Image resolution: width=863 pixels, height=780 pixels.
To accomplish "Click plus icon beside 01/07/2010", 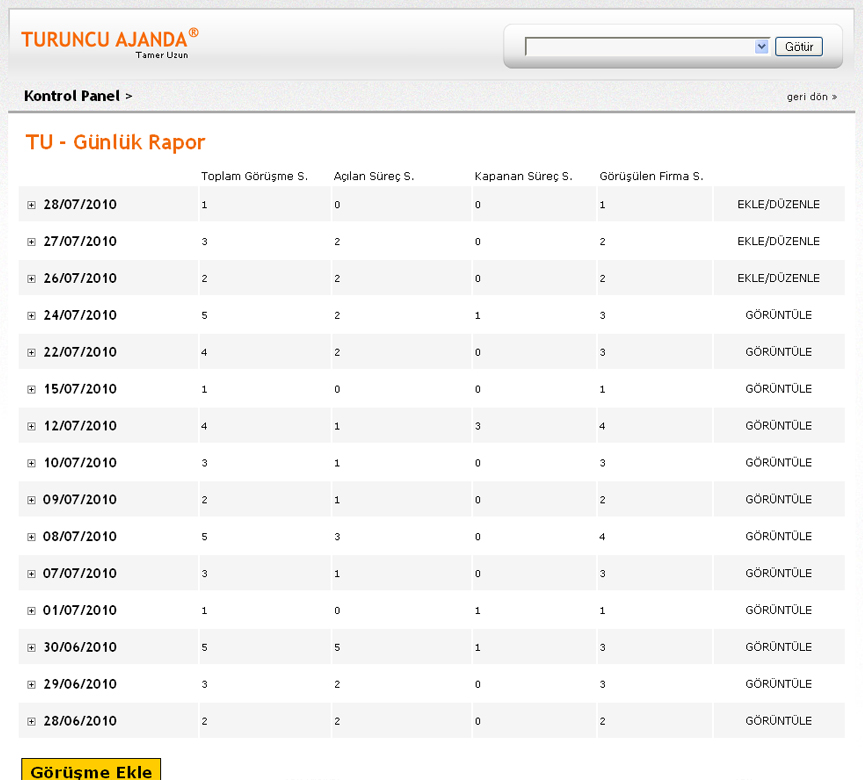I will coord(32,611).
